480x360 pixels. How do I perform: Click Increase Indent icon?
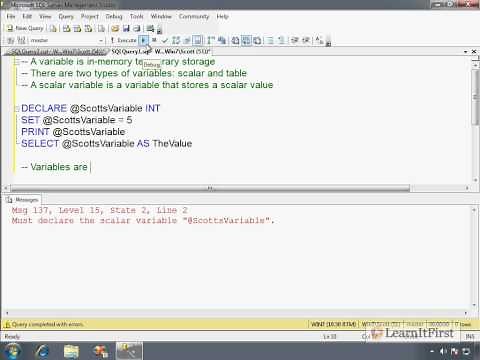306,40
